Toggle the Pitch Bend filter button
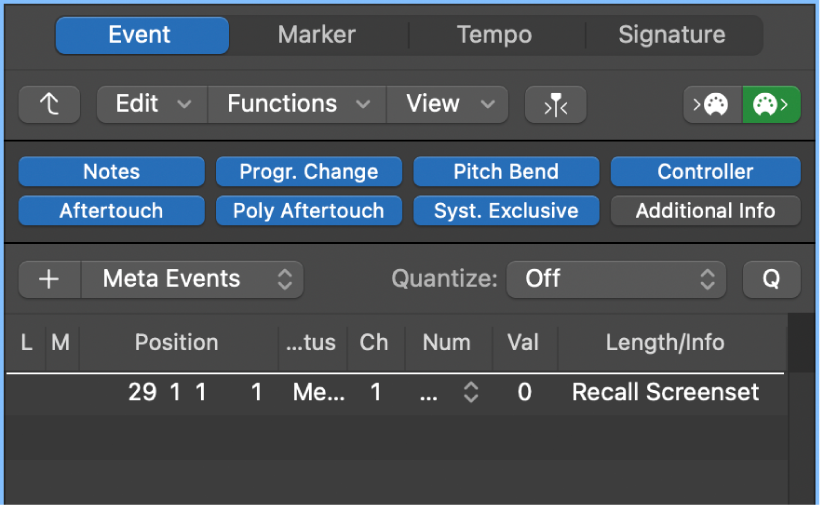Screen dimensions: 822x505 click(506, 171)
